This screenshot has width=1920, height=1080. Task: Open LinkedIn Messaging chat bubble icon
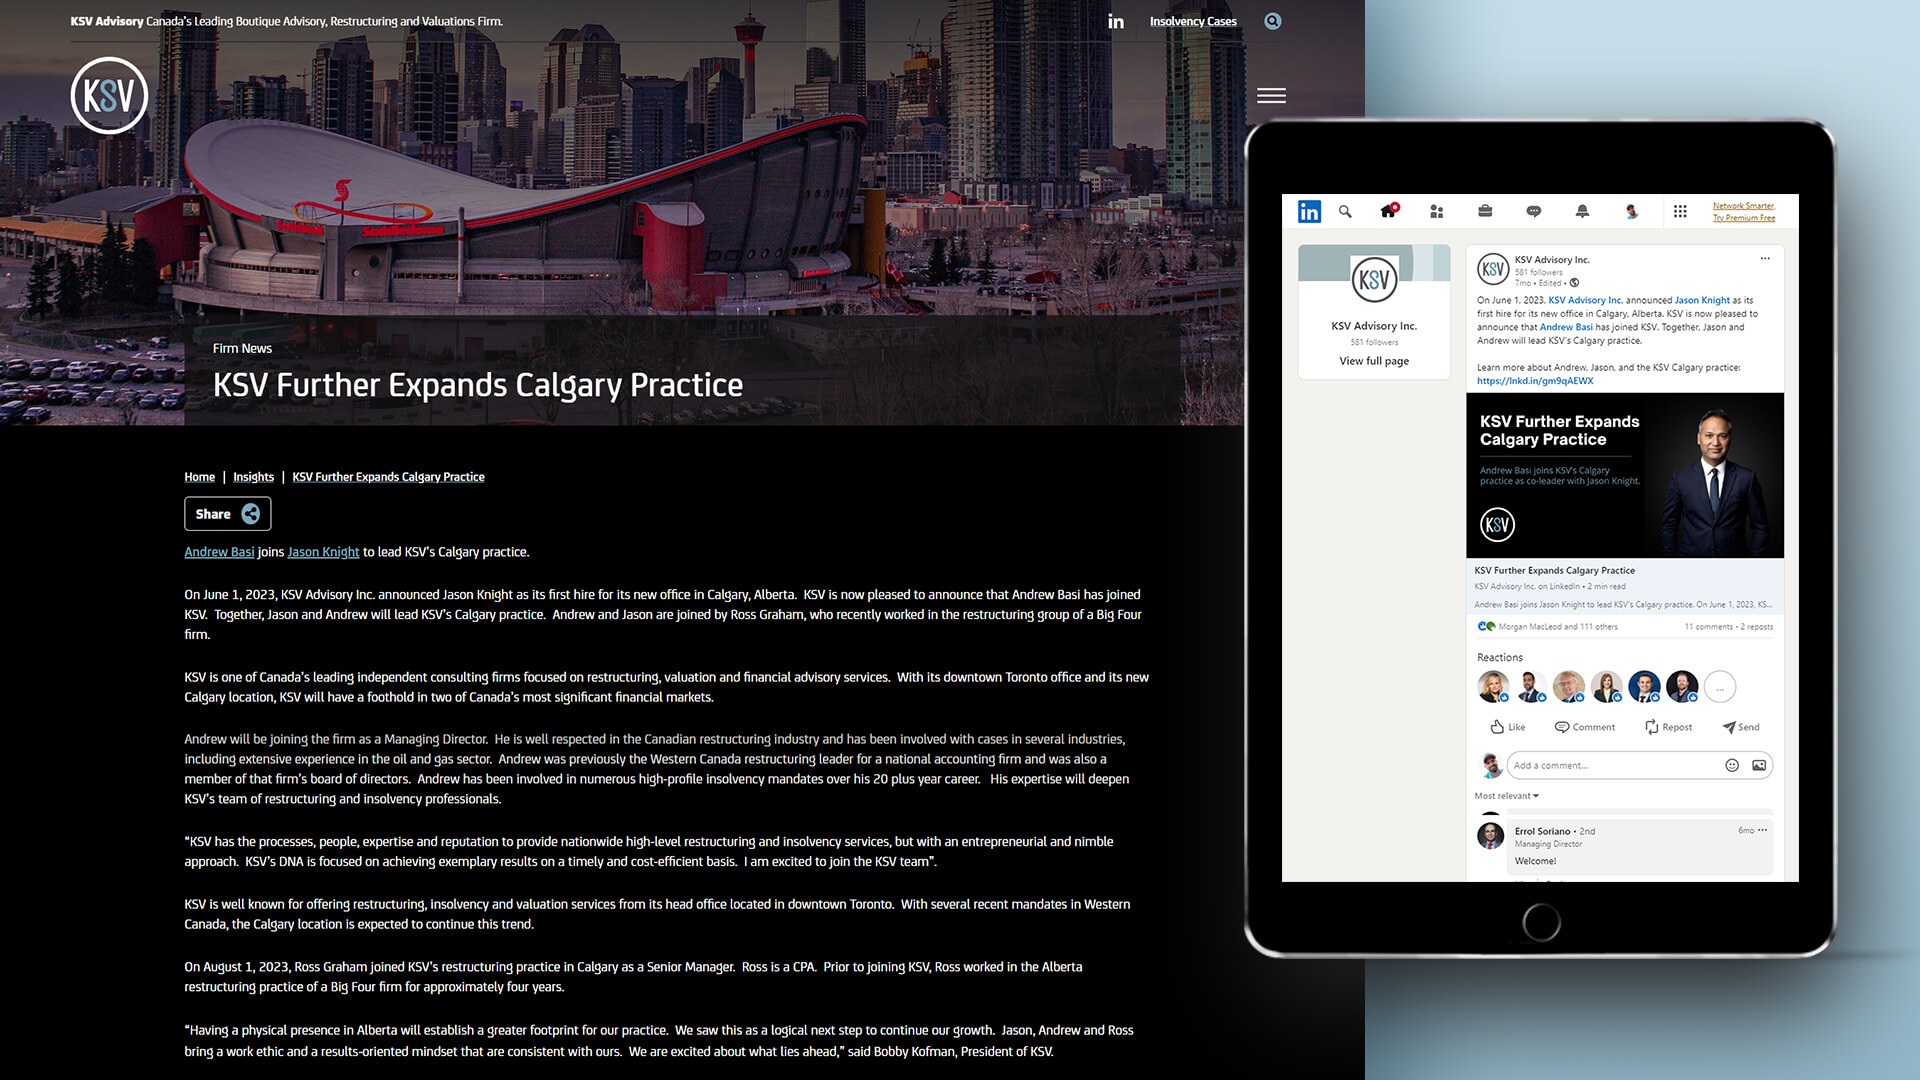(x=1533, y=211)
